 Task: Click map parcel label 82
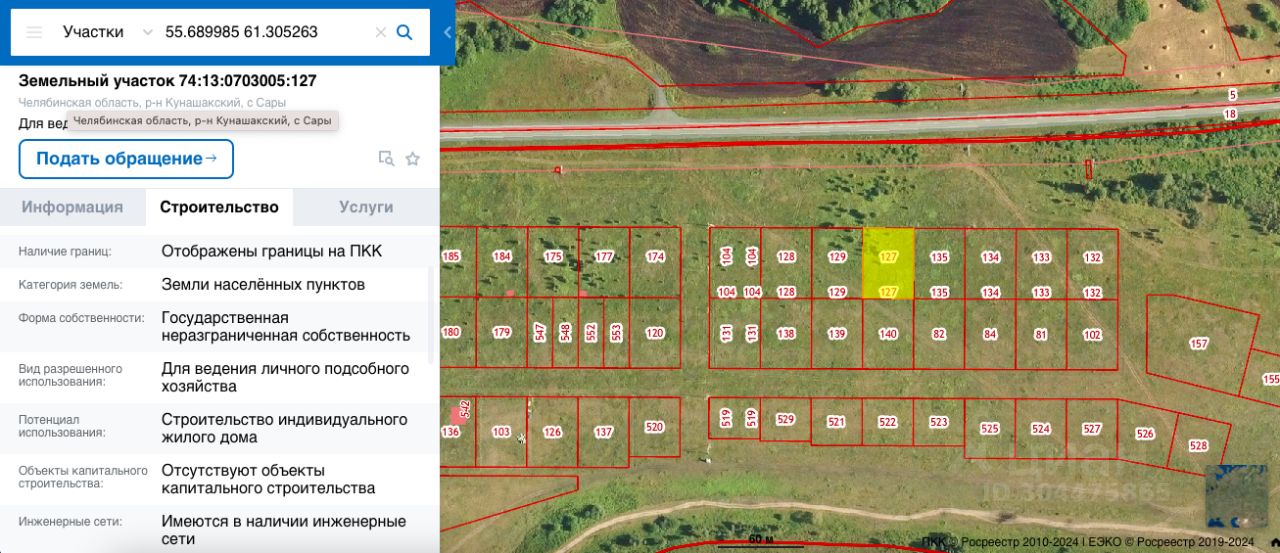coord(939,334)
